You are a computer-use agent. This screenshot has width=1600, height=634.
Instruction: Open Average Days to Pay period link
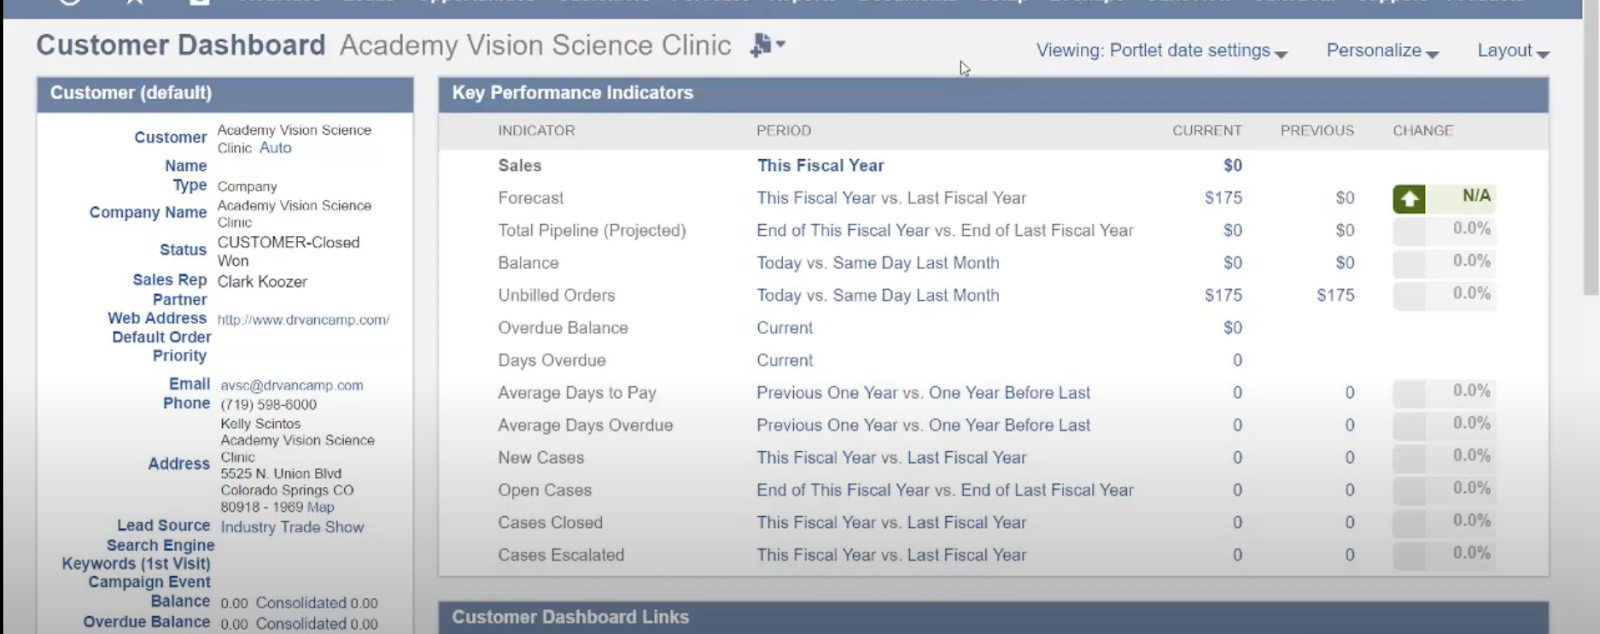(923, 393)
